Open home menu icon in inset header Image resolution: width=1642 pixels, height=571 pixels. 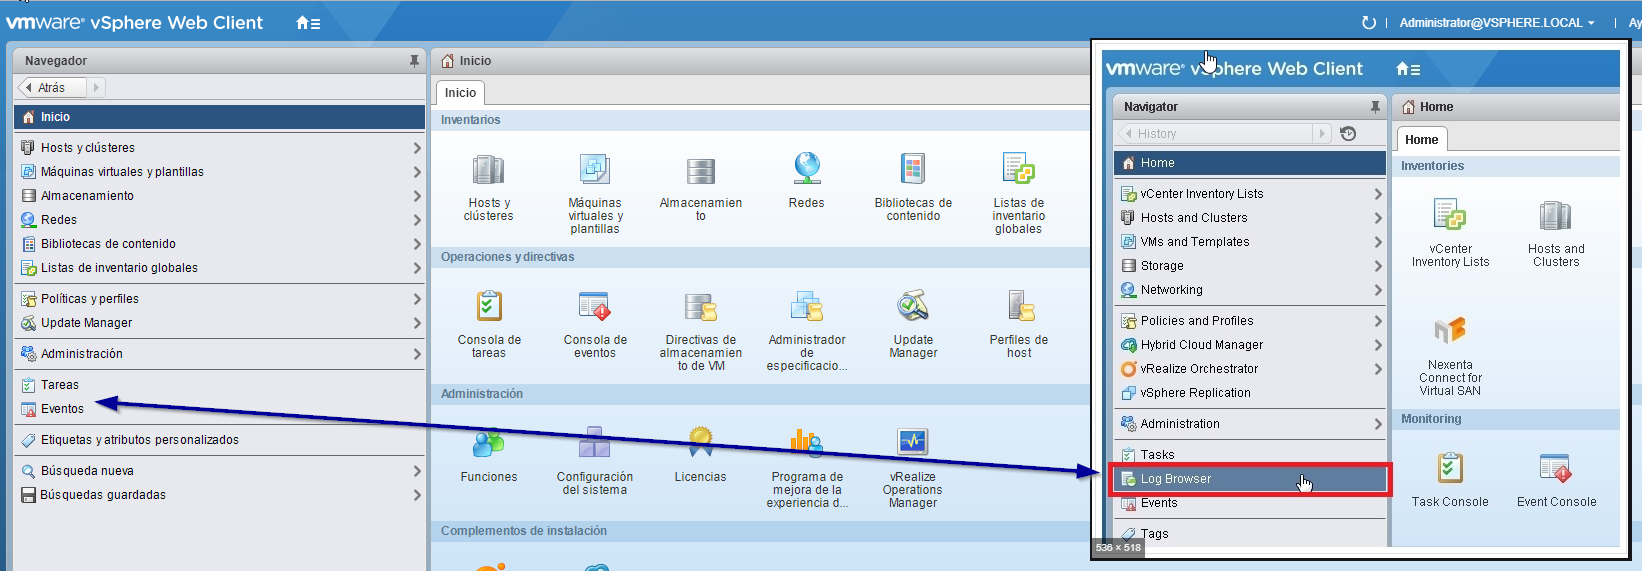(x=1408, y=69)
